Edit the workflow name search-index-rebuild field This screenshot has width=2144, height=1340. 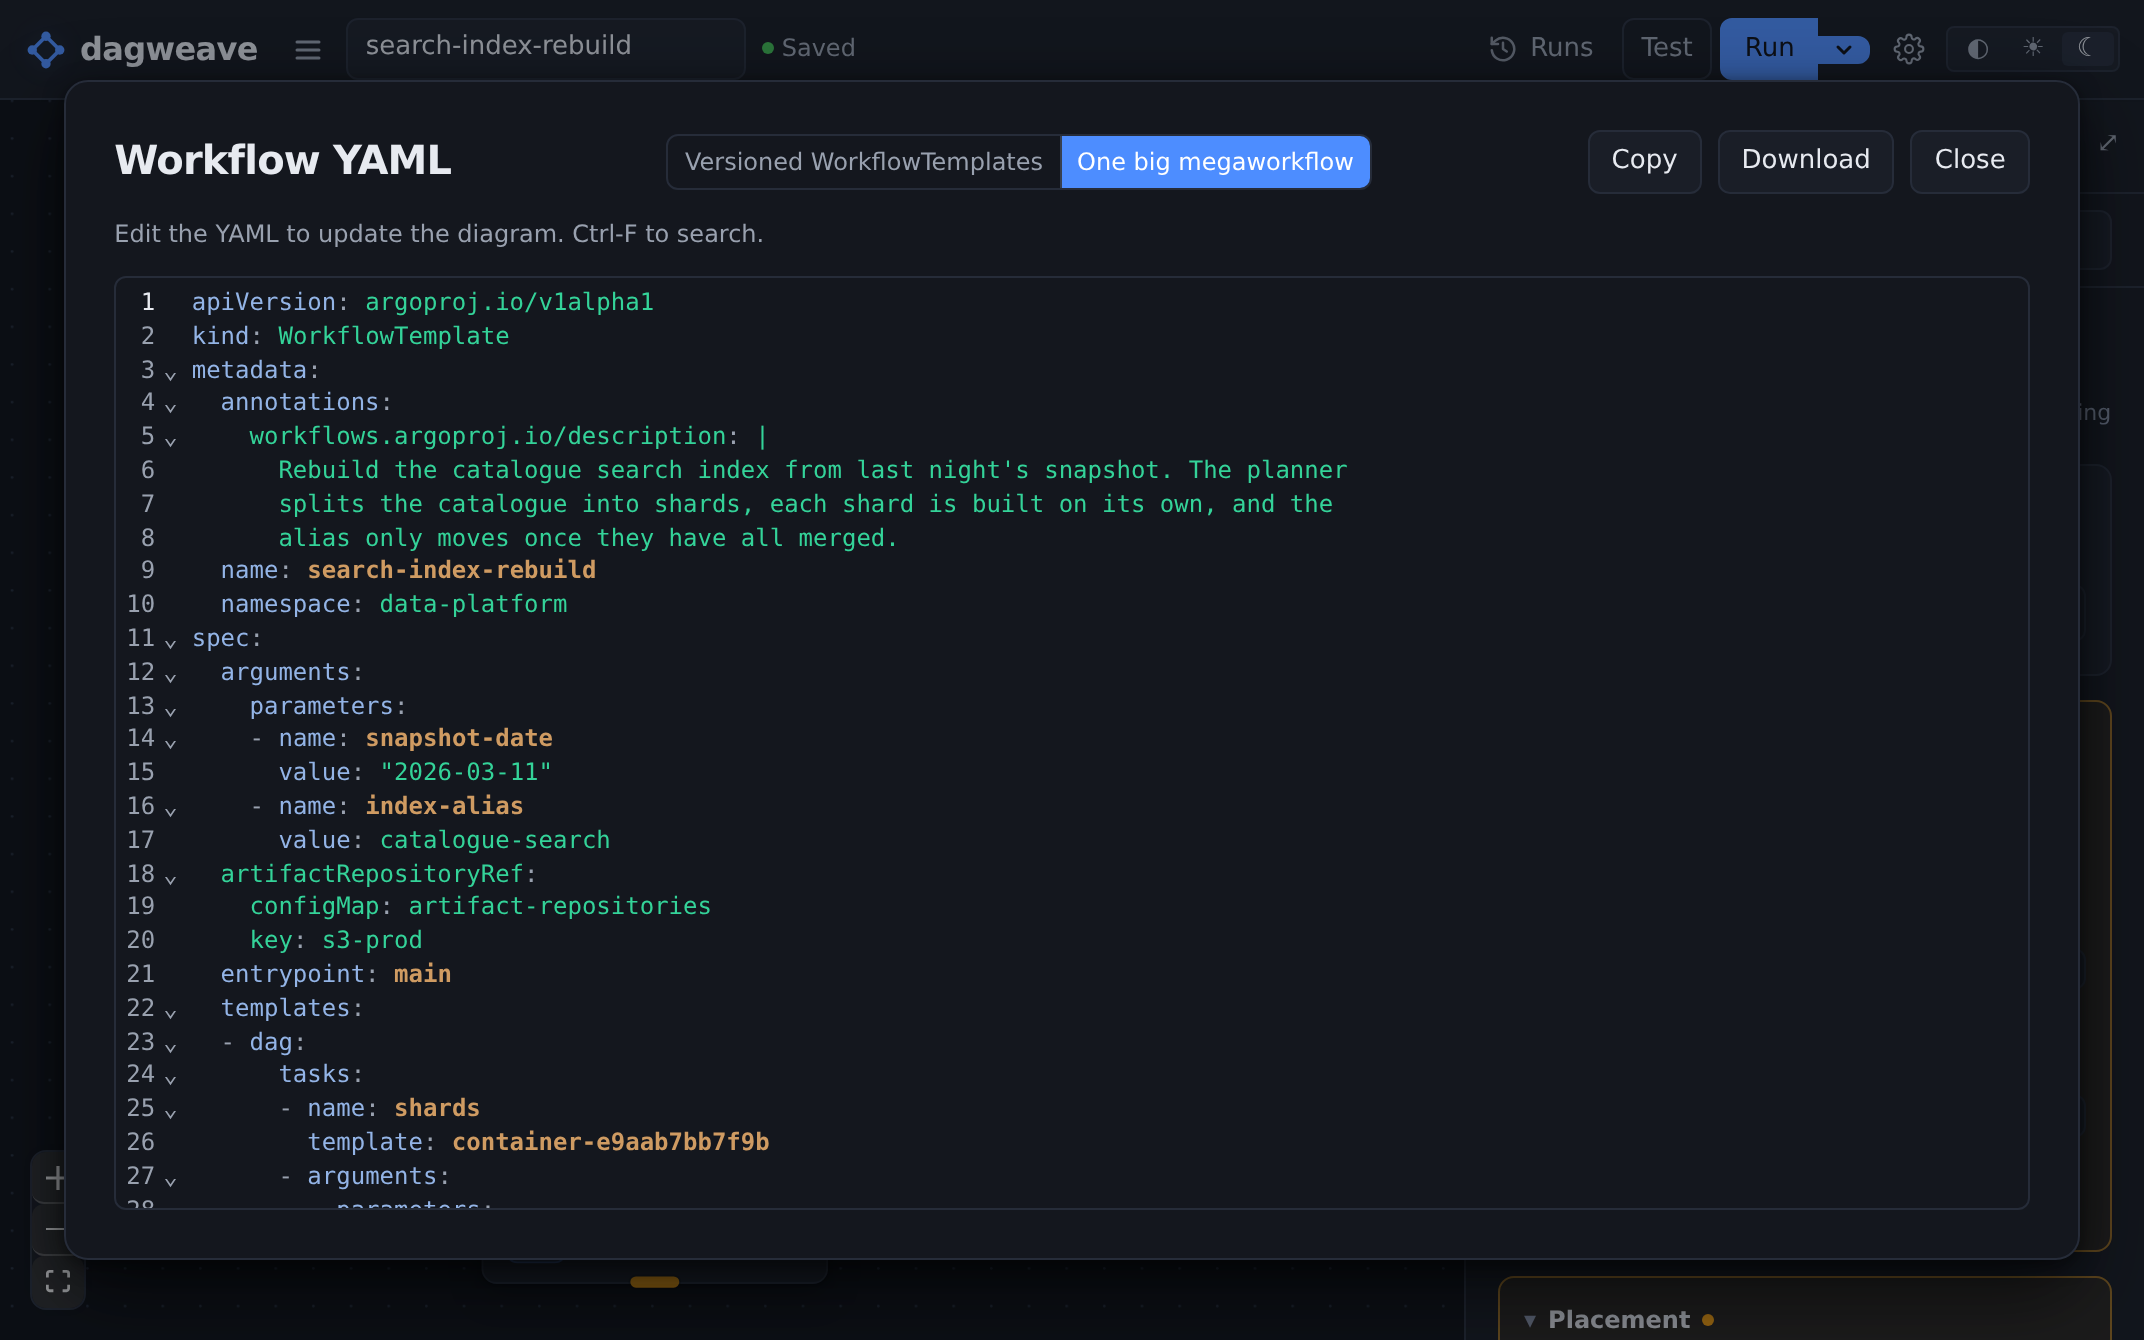(x=546, y=47)
